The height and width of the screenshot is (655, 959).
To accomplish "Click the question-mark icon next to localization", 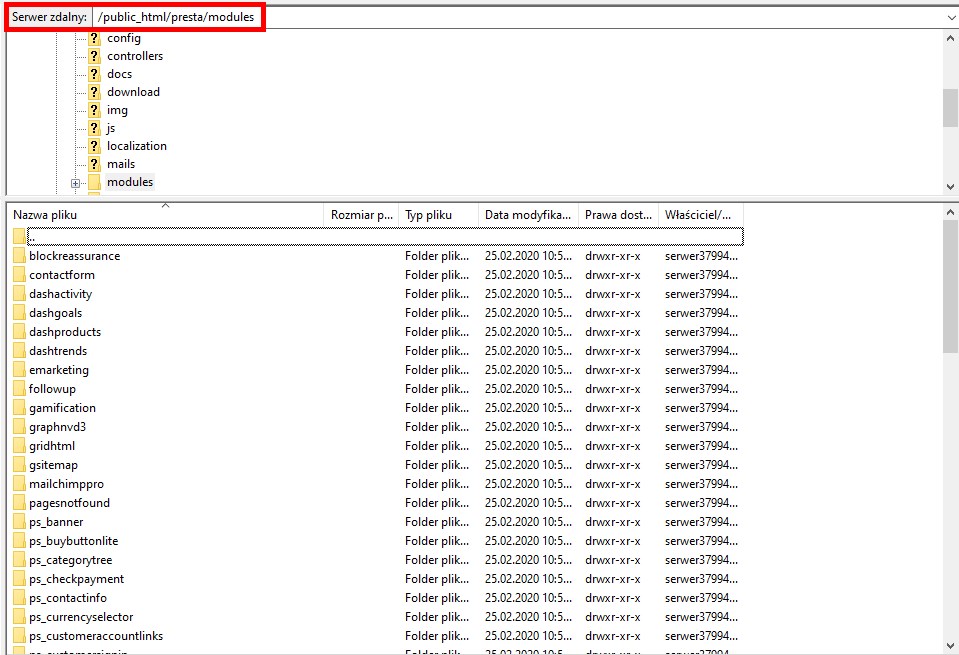I will pyautogui.click(x=94, y=146).
